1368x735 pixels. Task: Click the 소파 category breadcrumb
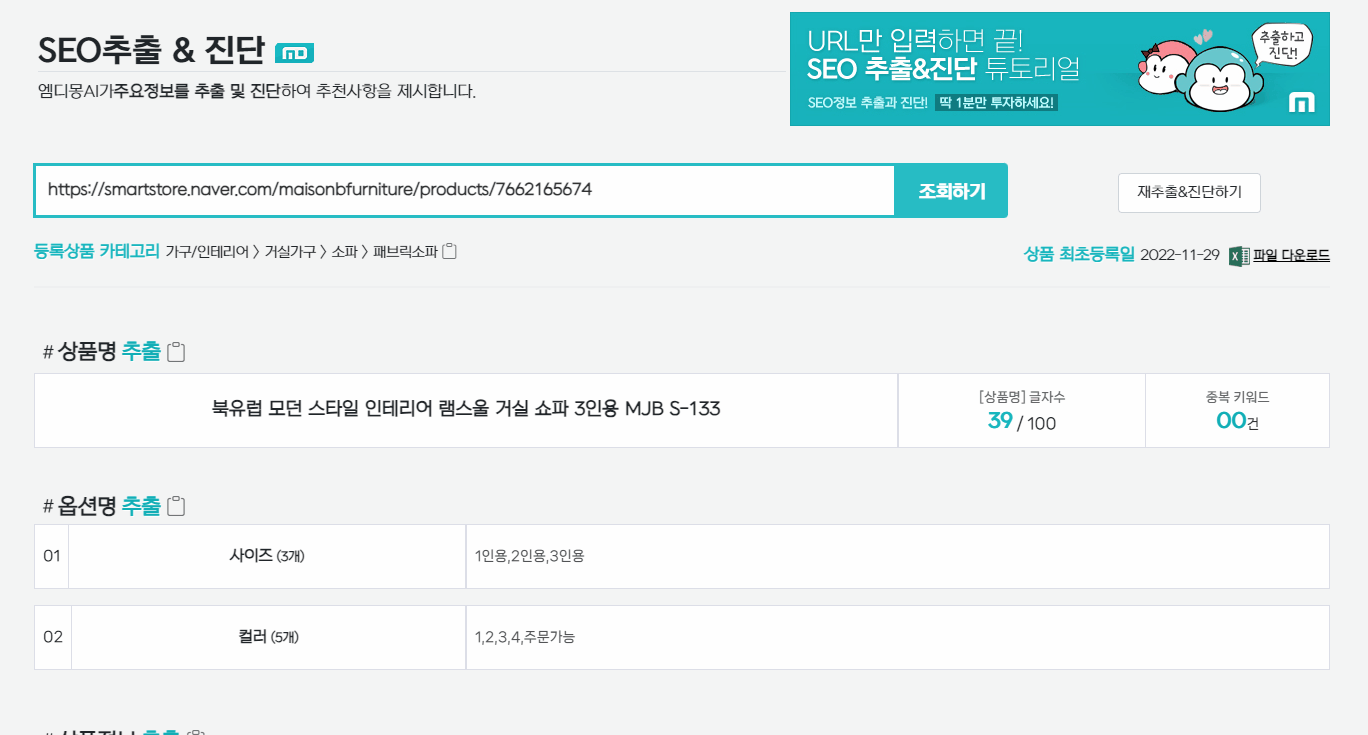[343, 253]
